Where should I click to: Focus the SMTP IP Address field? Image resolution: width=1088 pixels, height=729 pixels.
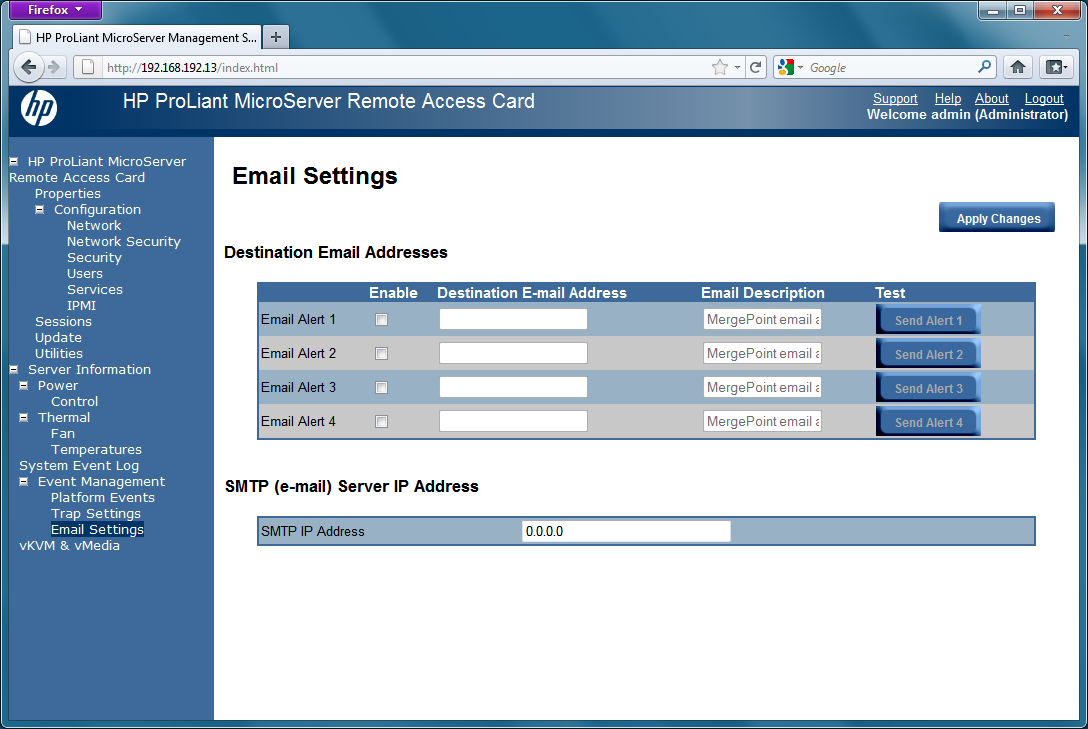point(626,531)
